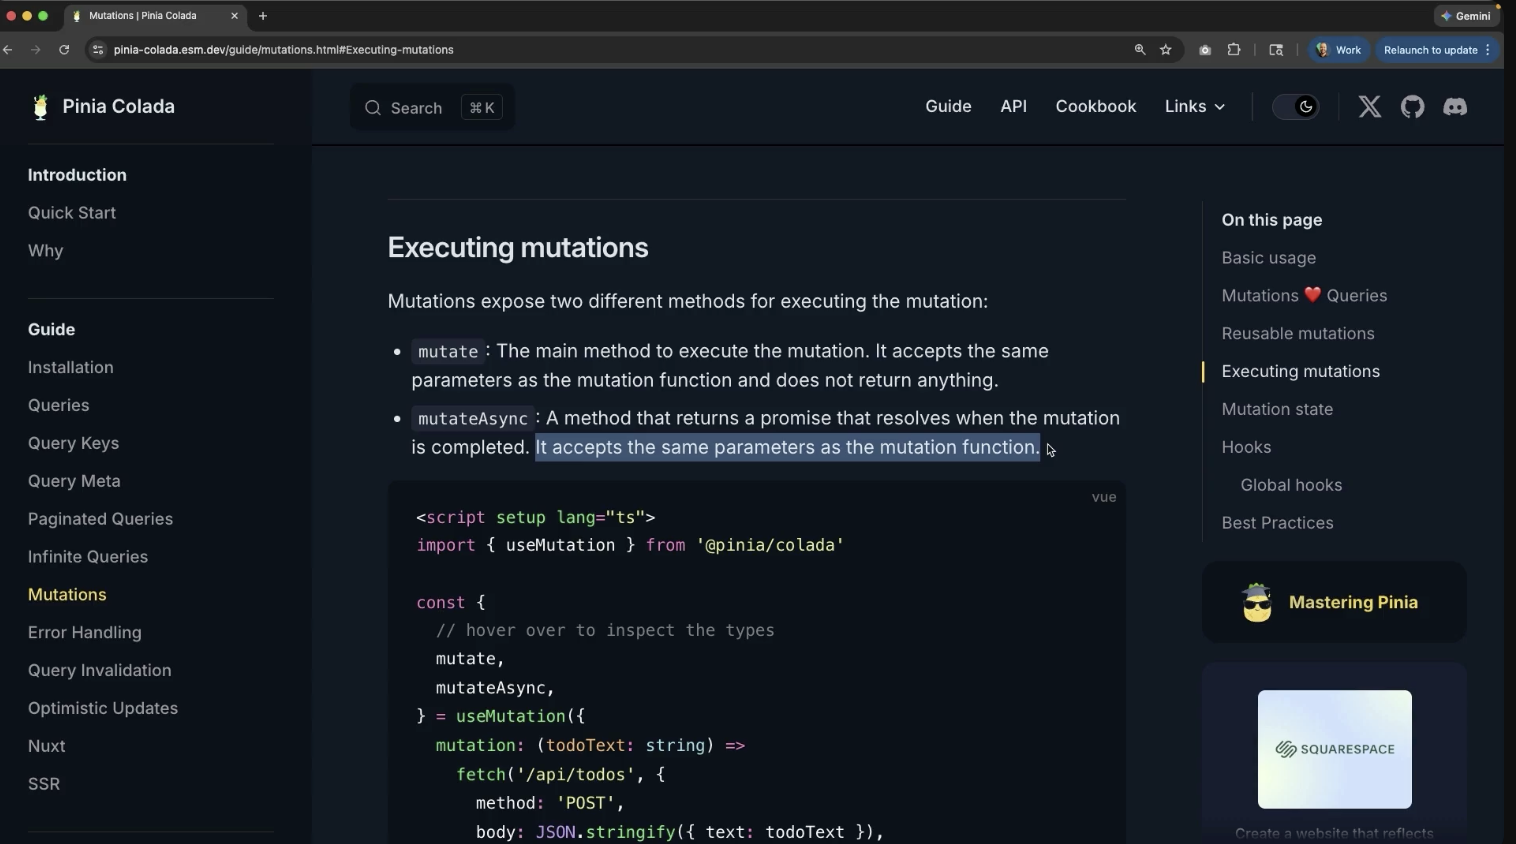The width and height of the screenshot is (1516, 844).
Task: Open Query Invalidation sidebar page
Action: click(x=100, y=671)
